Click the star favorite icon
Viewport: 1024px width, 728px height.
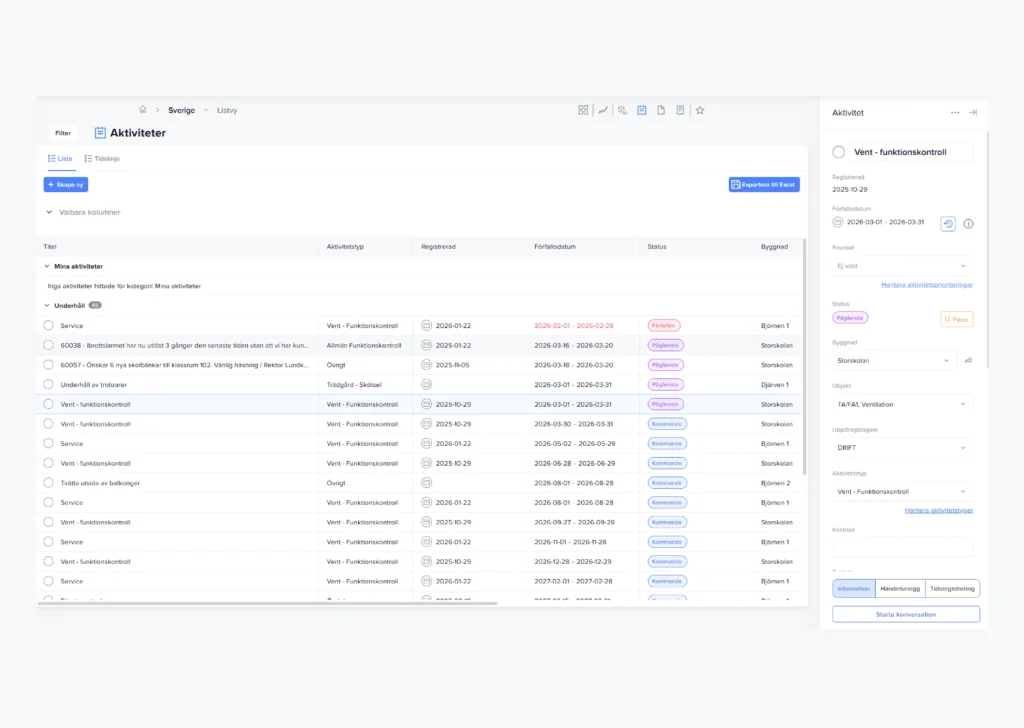click(x=700, y=110)
